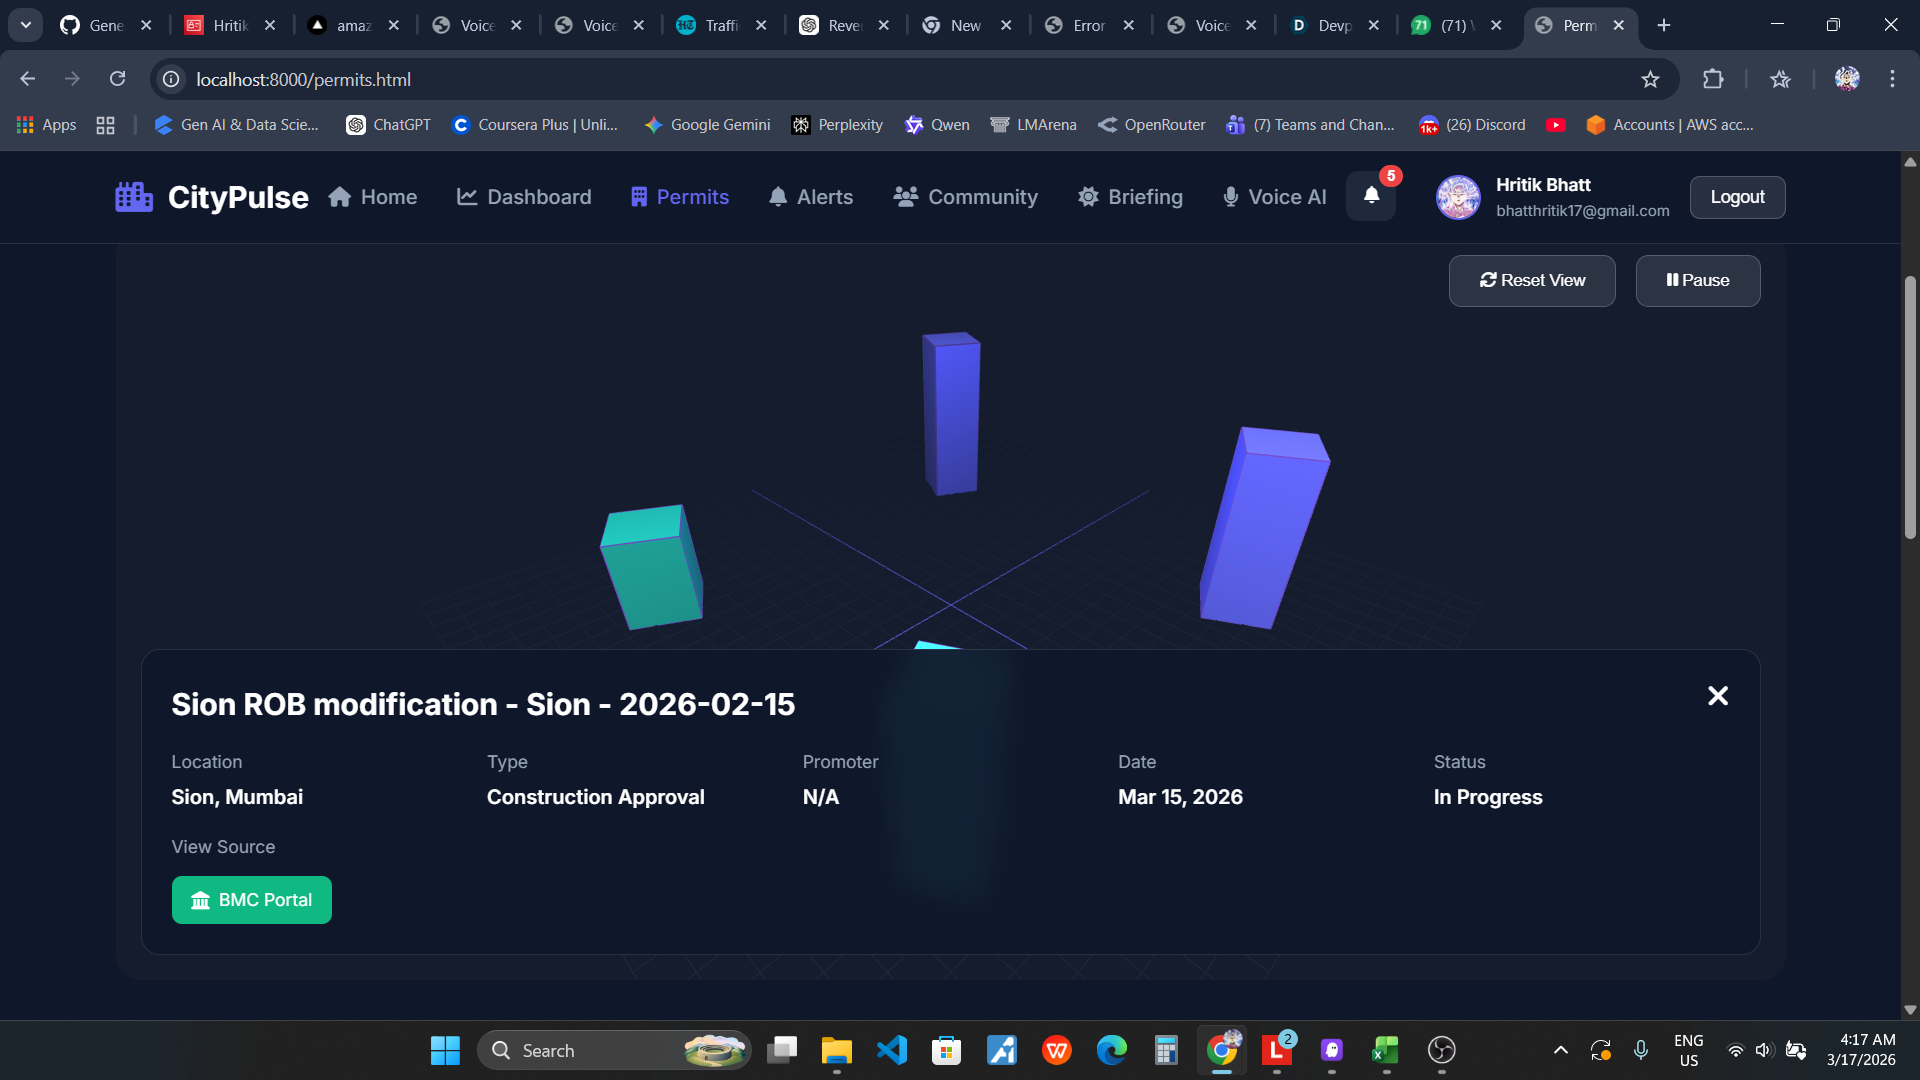Open Chrome three-dot menu

1892,79
